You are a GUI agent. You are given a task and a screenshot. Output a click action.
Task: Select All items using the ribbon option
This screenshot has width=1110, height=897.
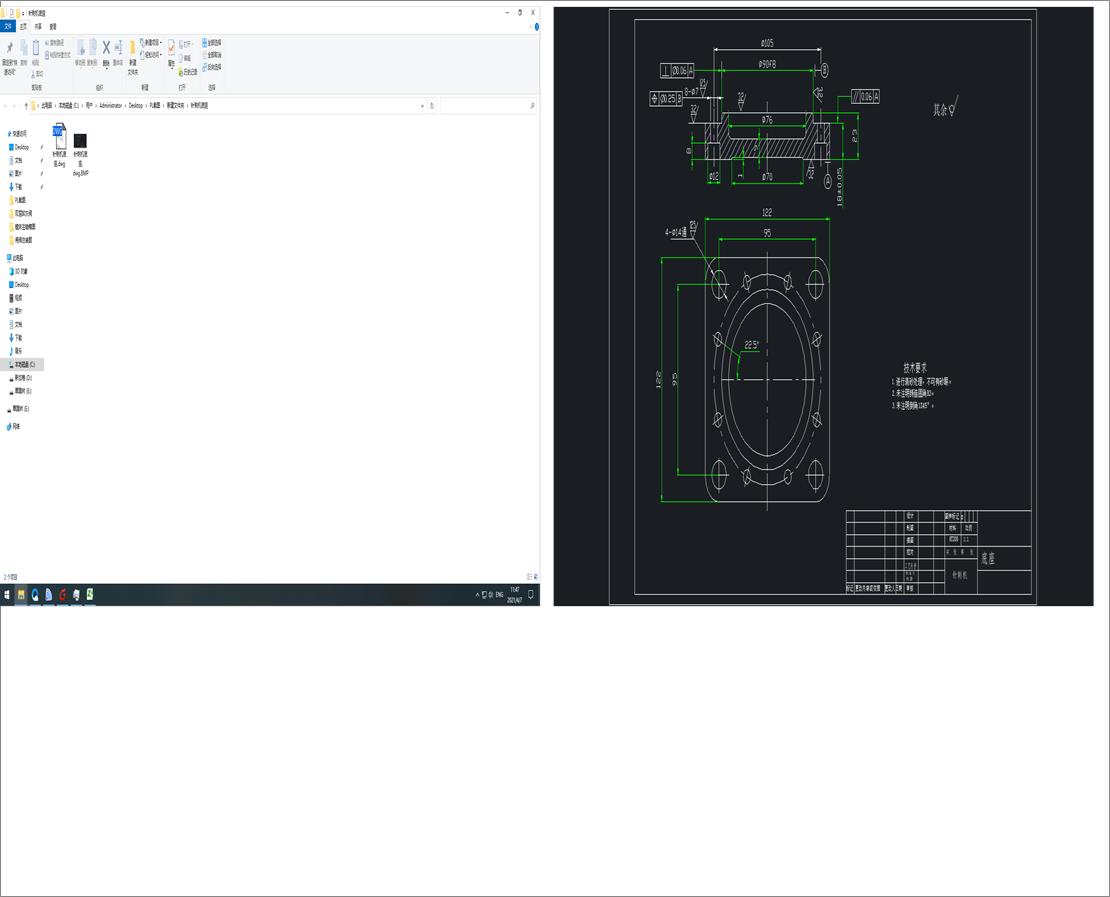(210, 42)
